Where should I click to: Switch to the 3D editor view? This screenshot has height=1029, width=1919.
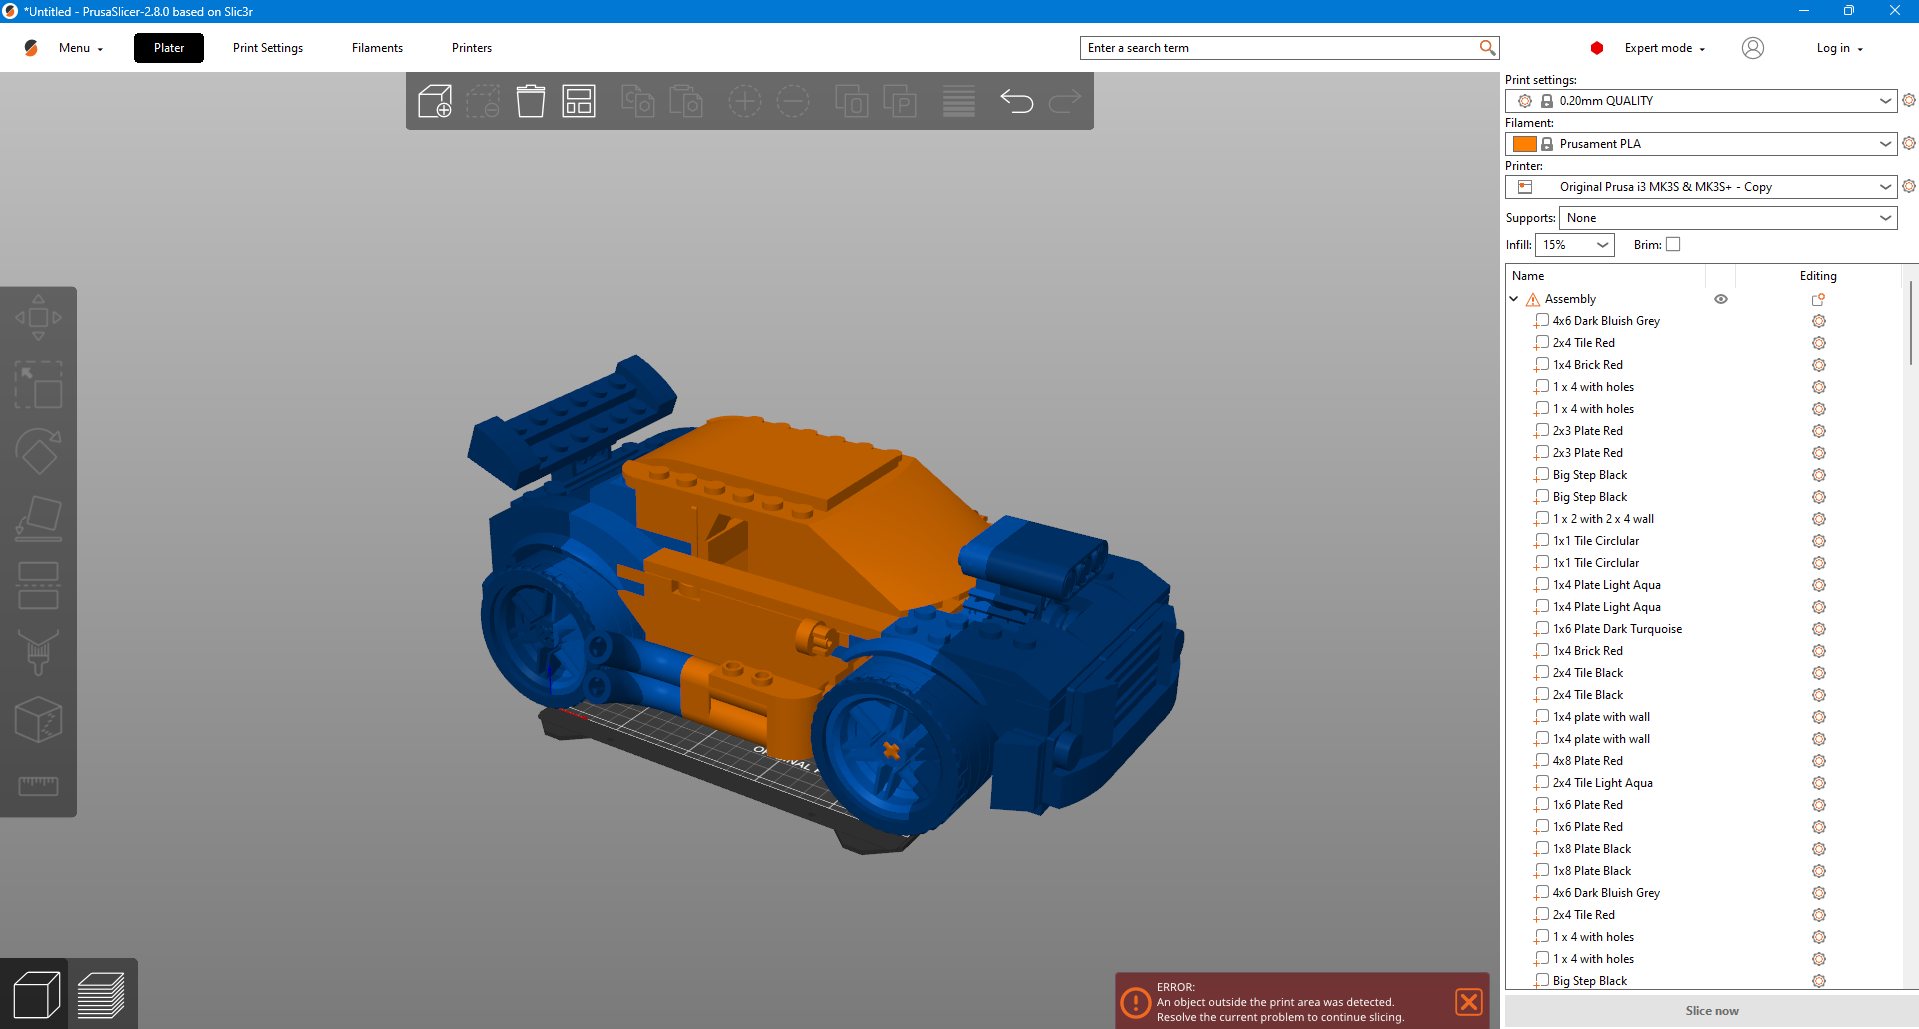click(x=35, y=995)
